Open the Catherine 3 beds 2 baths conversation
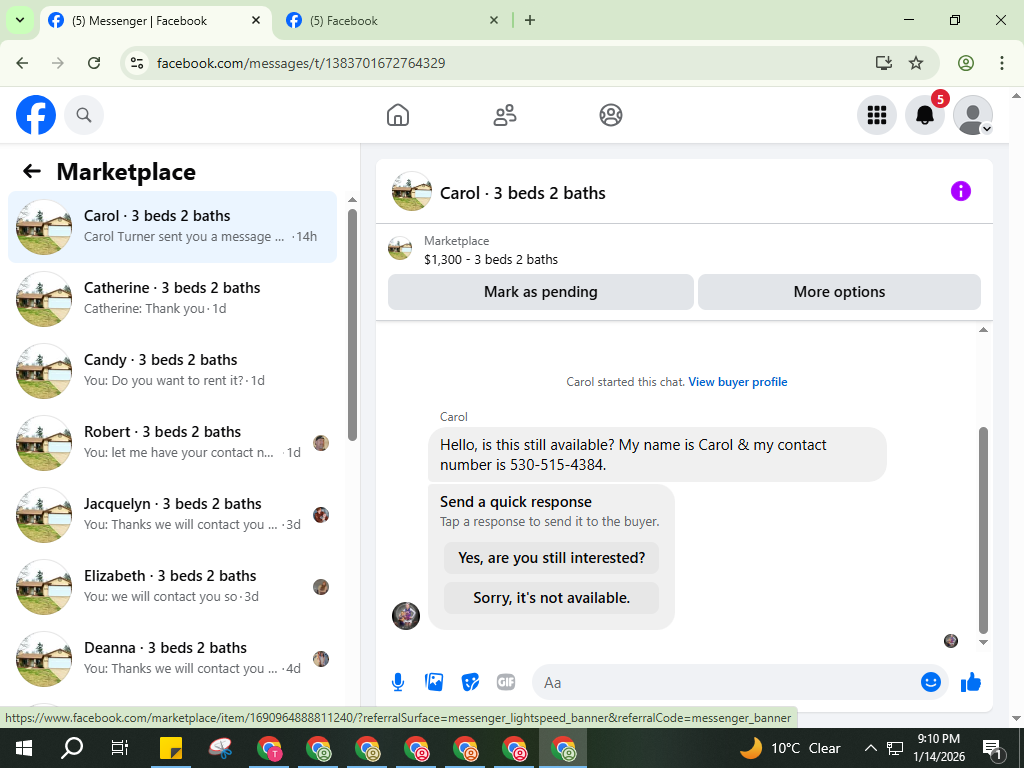 pos(172,298)
